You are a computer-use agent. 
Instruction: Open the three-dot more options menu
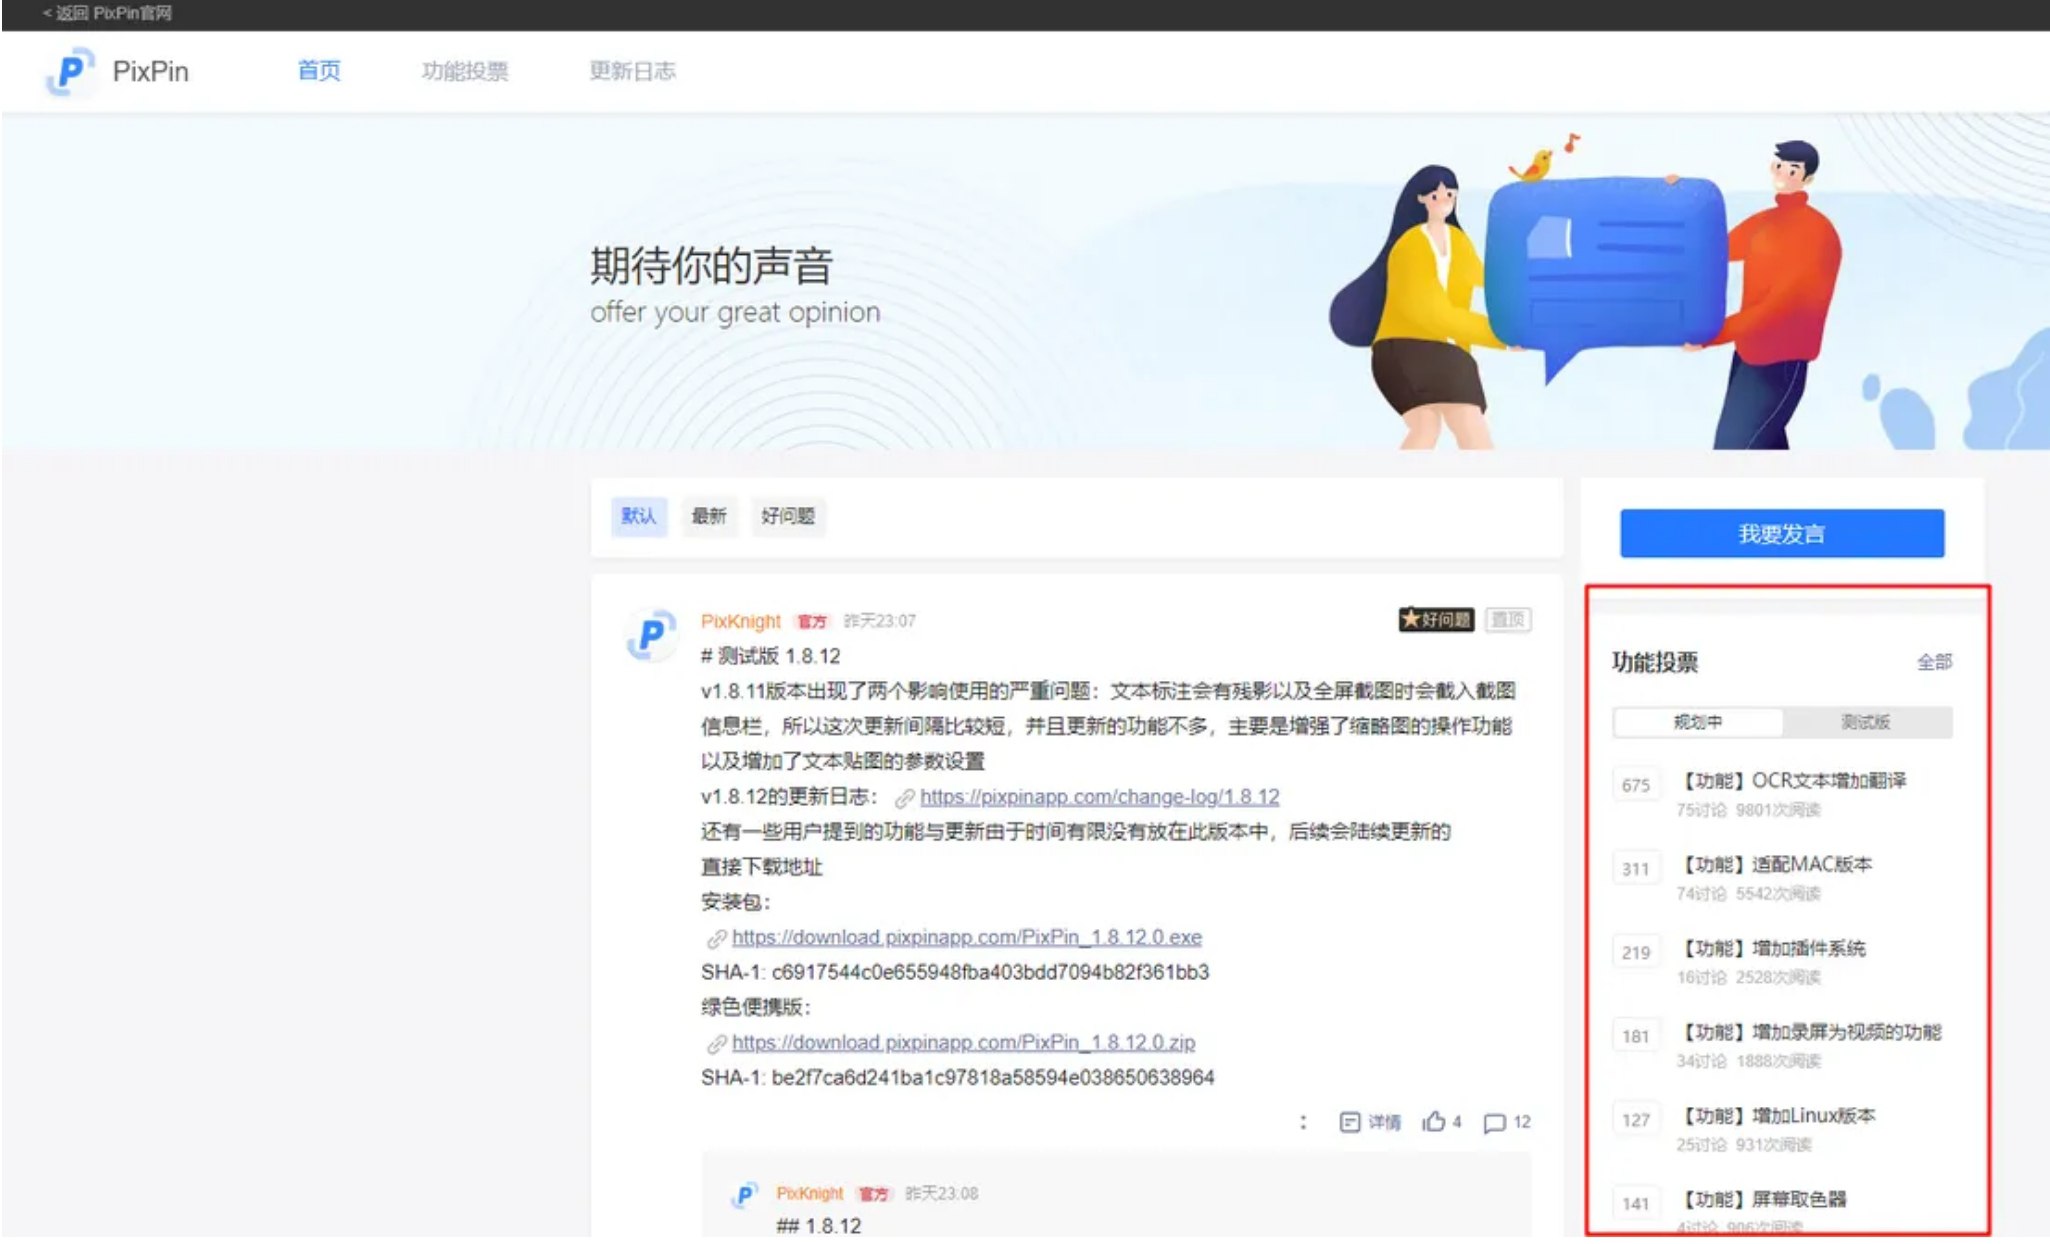click(x=1303, y=1122)
